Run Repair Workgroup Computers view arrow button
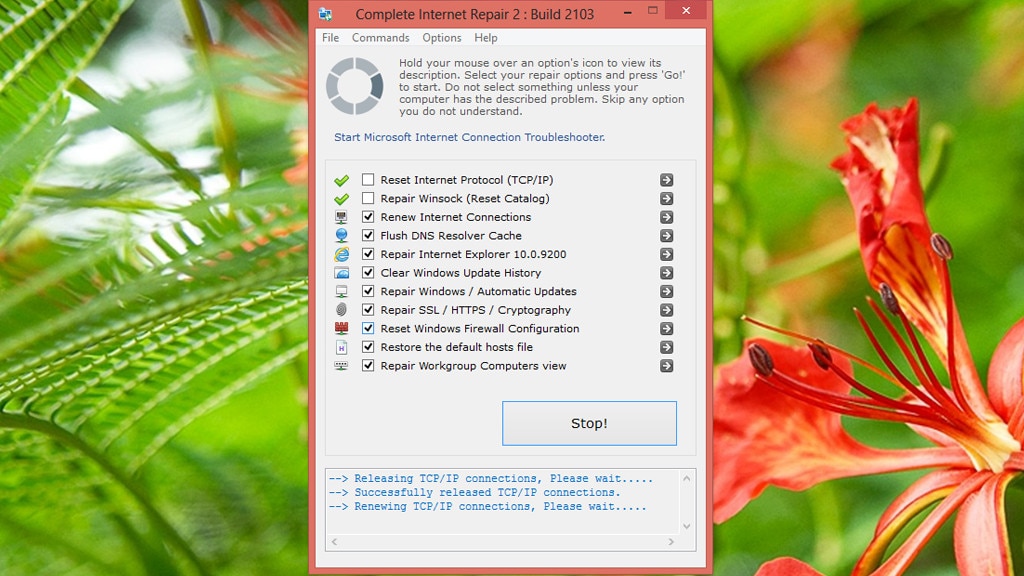Viewport: 1024px width, 576px height. point(666,366)
